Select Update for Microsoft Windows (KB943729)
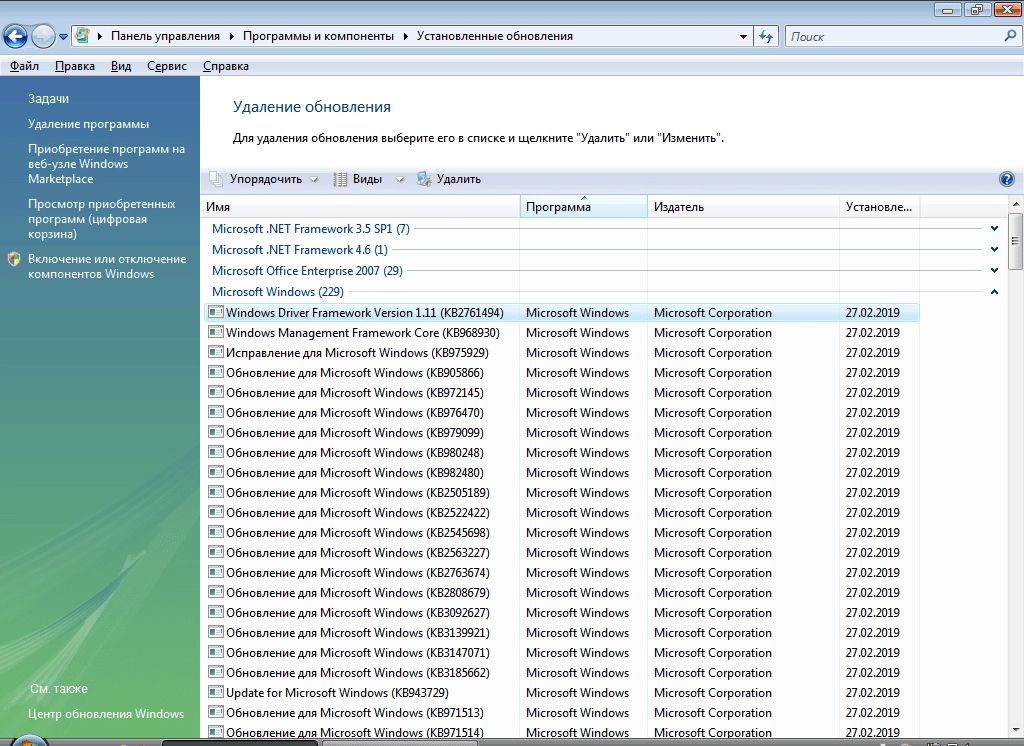The height and width of the screenshot is (746, 1024). (x=562, y=693)
